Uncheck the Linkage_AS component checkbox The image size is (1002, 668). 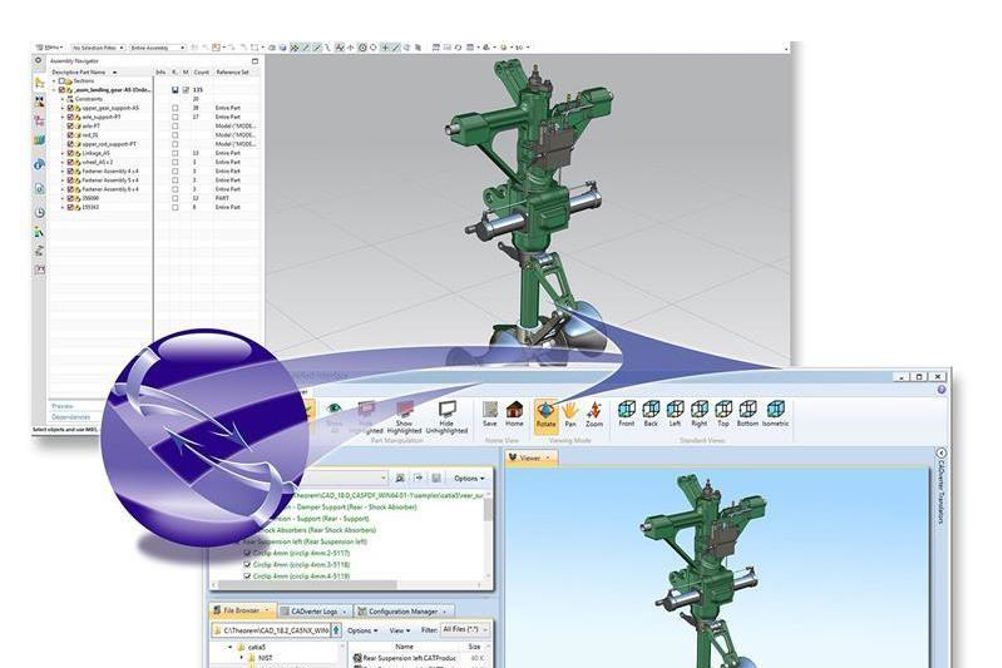[x=70, y=153]
